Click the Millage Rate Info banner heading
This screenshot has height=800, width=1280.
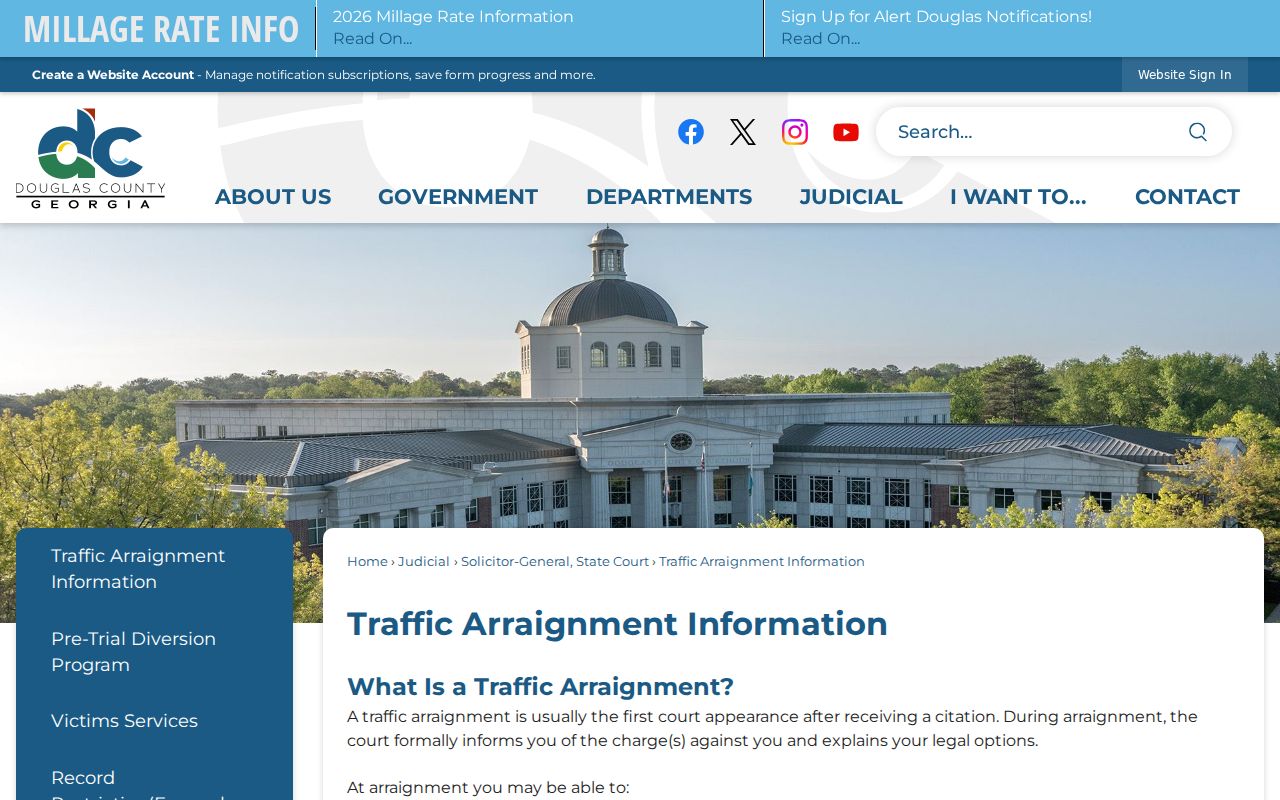pos(161,29)
